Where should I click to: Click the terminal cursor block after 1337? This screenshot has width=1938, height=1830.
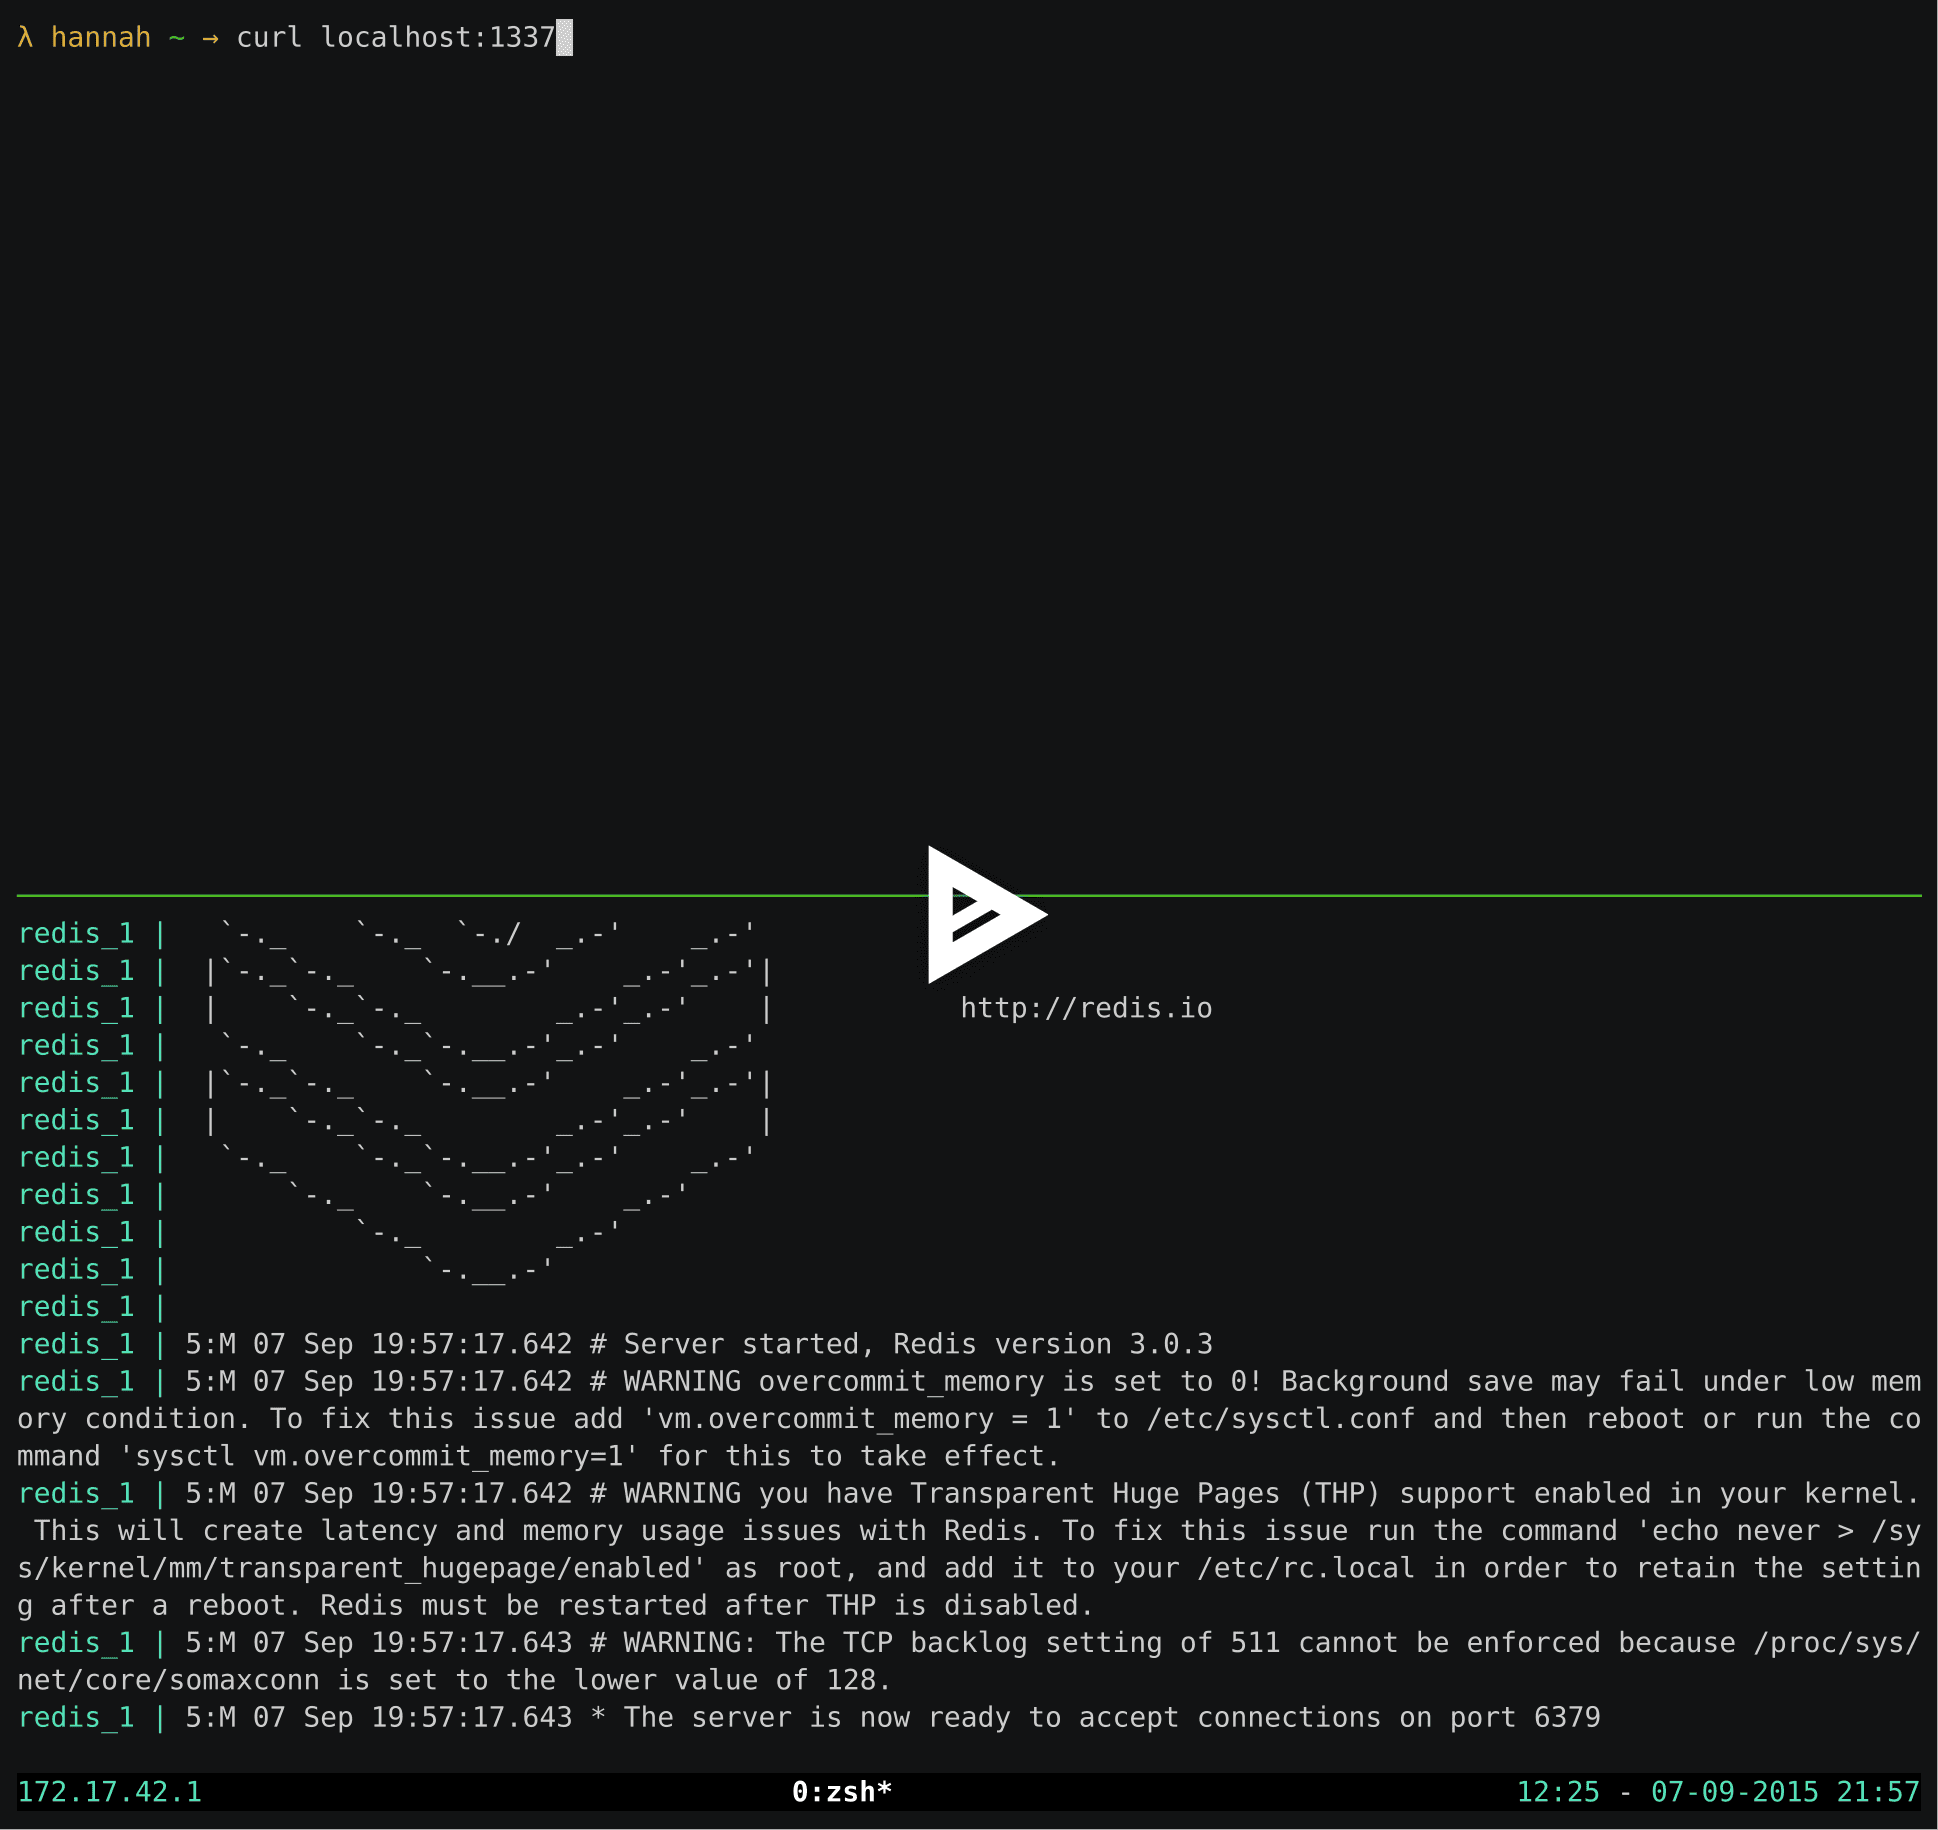click(565, 38)
